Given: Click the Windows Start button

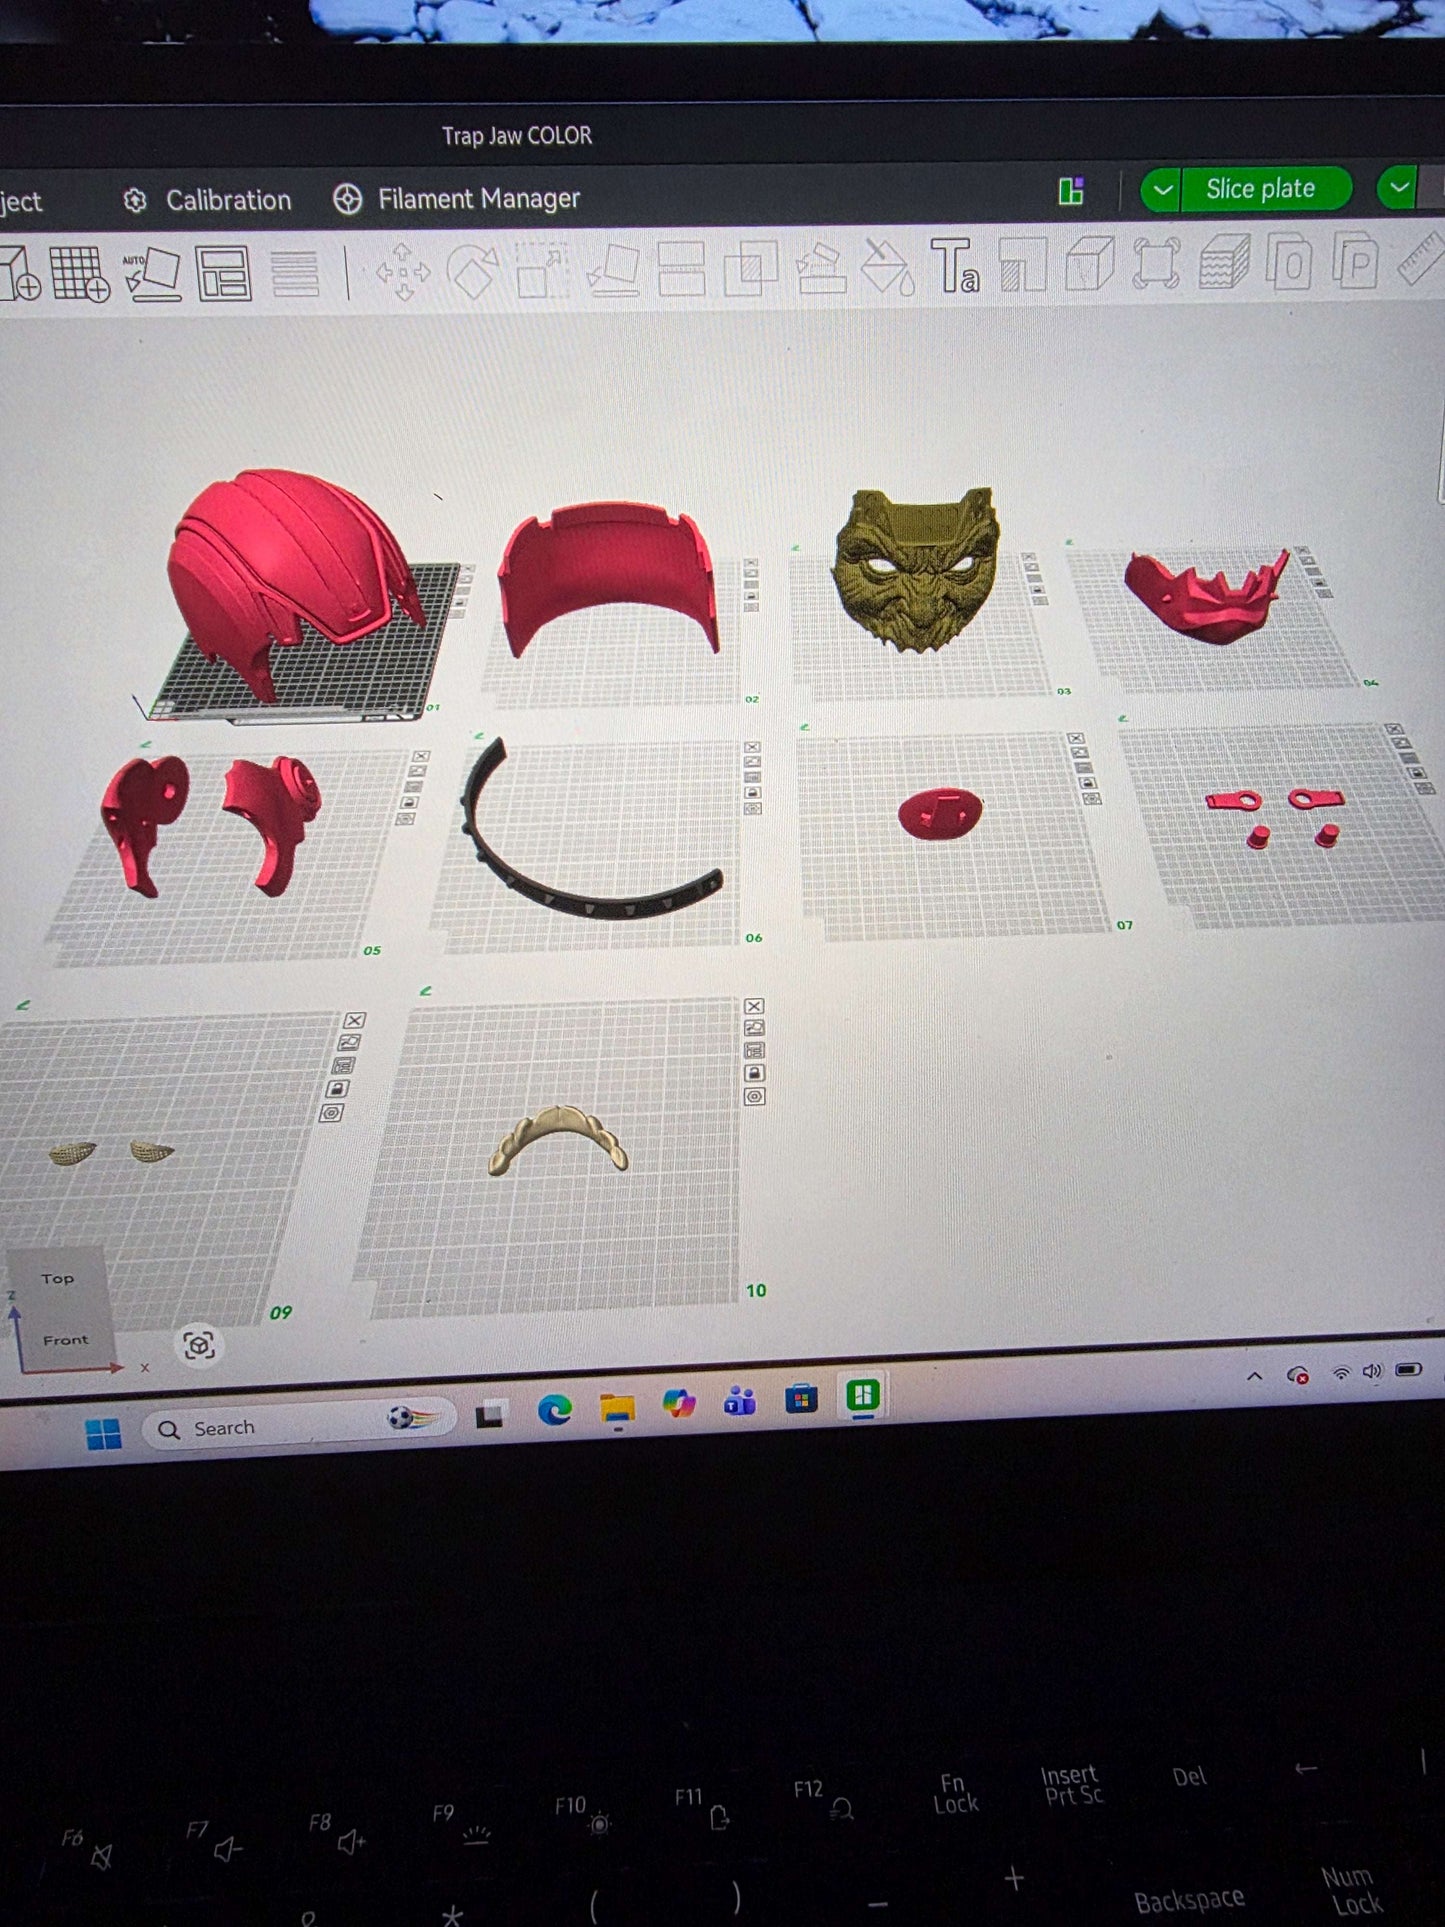Looking at the screenshot, I should [103, 1434].
